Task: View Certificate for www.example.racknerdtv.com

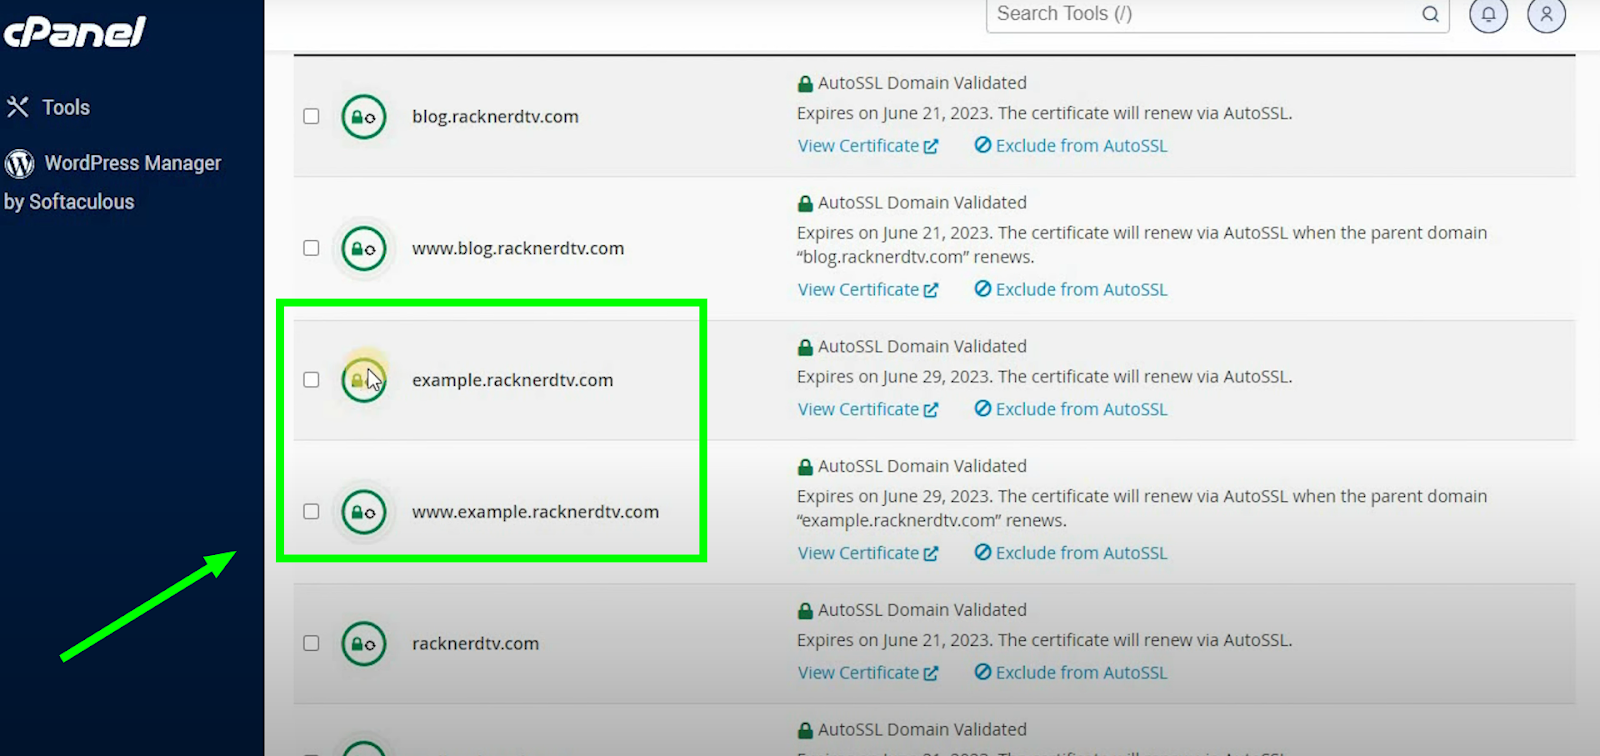Action: [868, 553]
